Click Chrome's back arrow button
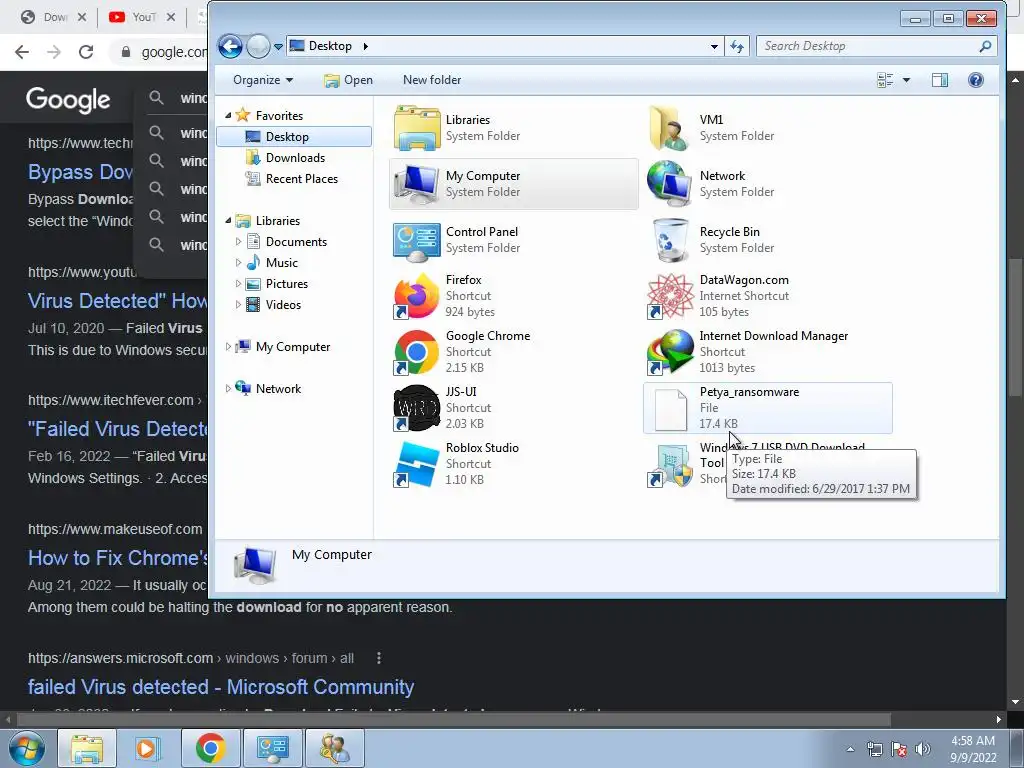The image size is (1024, 768). tap(22, 52)
